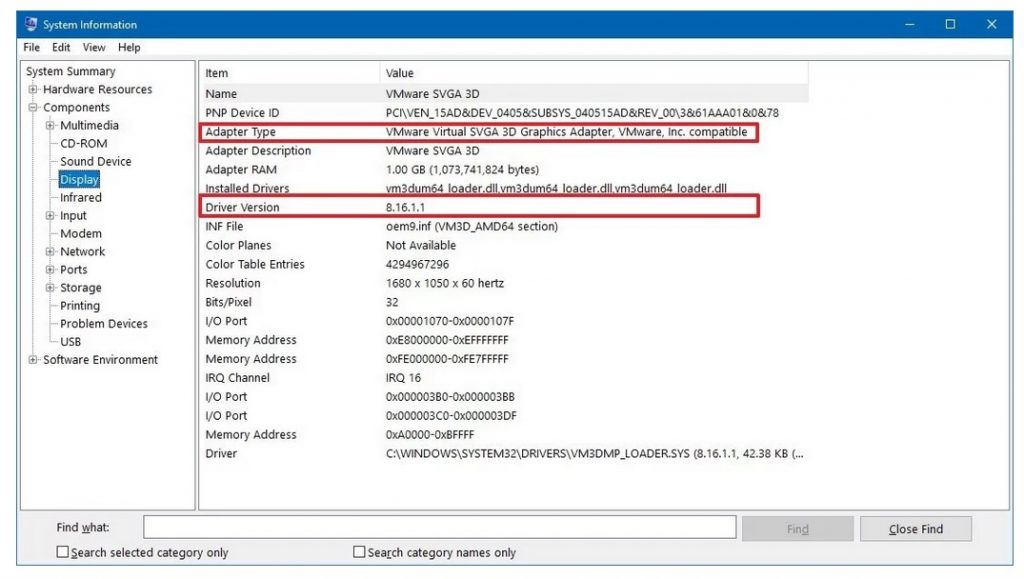This screenshot has height=579, width=1024.
Task: Open the Sound Device category
Action: [95, 161]
